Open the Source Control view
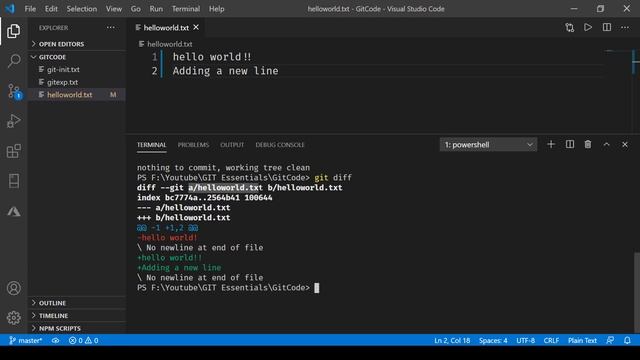The height and width of the screenshot is (360, 640). point(13,91)
